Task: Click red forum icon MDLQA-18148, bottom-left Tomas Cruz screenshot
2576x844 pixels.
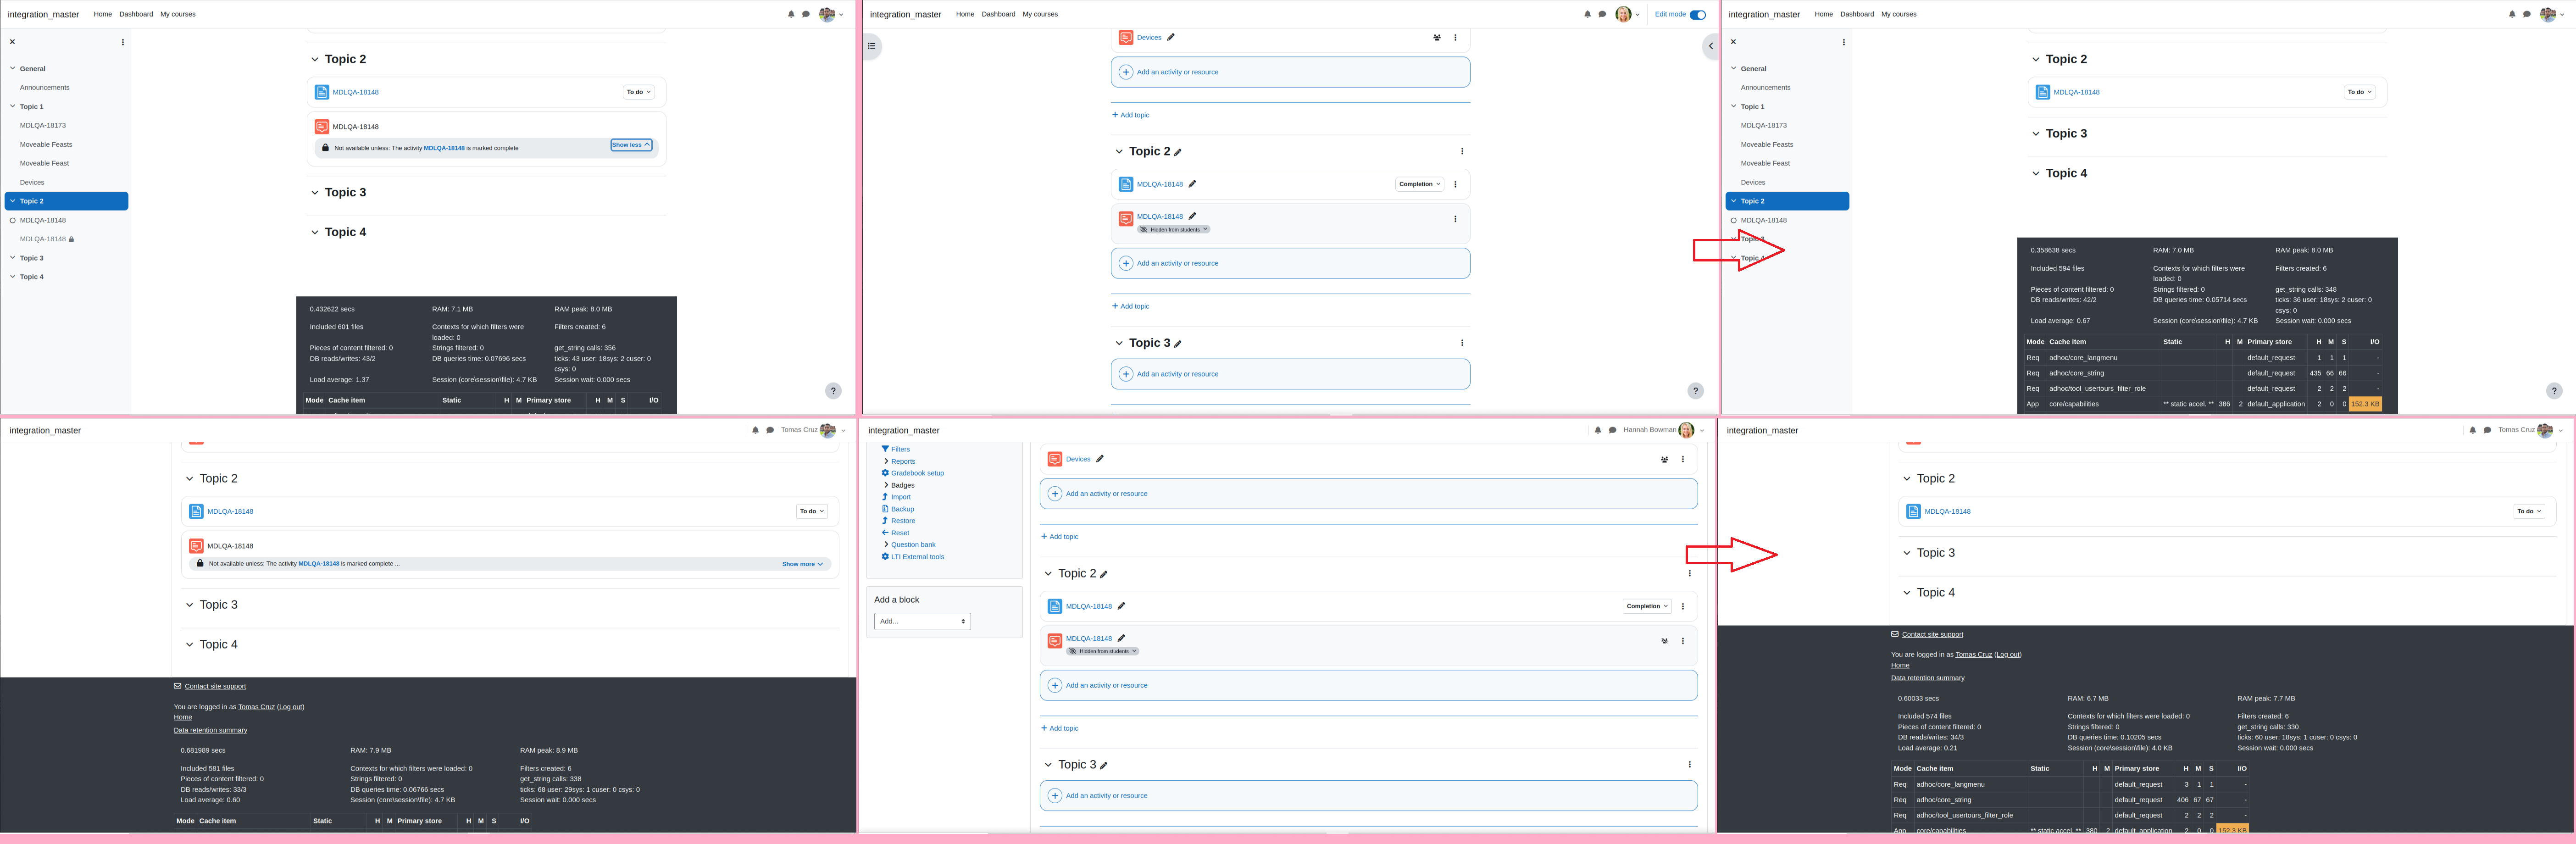Action: pyautogui.click(x=196, y=546)
